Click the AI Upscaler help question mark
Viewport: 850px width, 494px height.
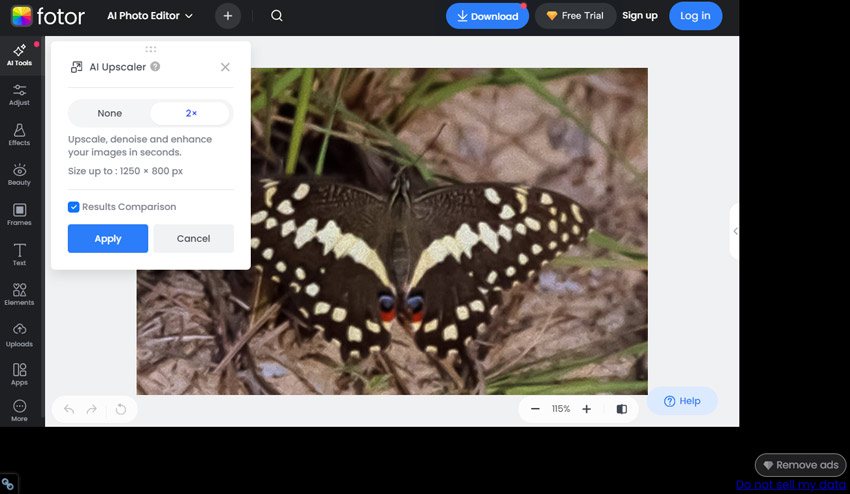pos(155,67)
